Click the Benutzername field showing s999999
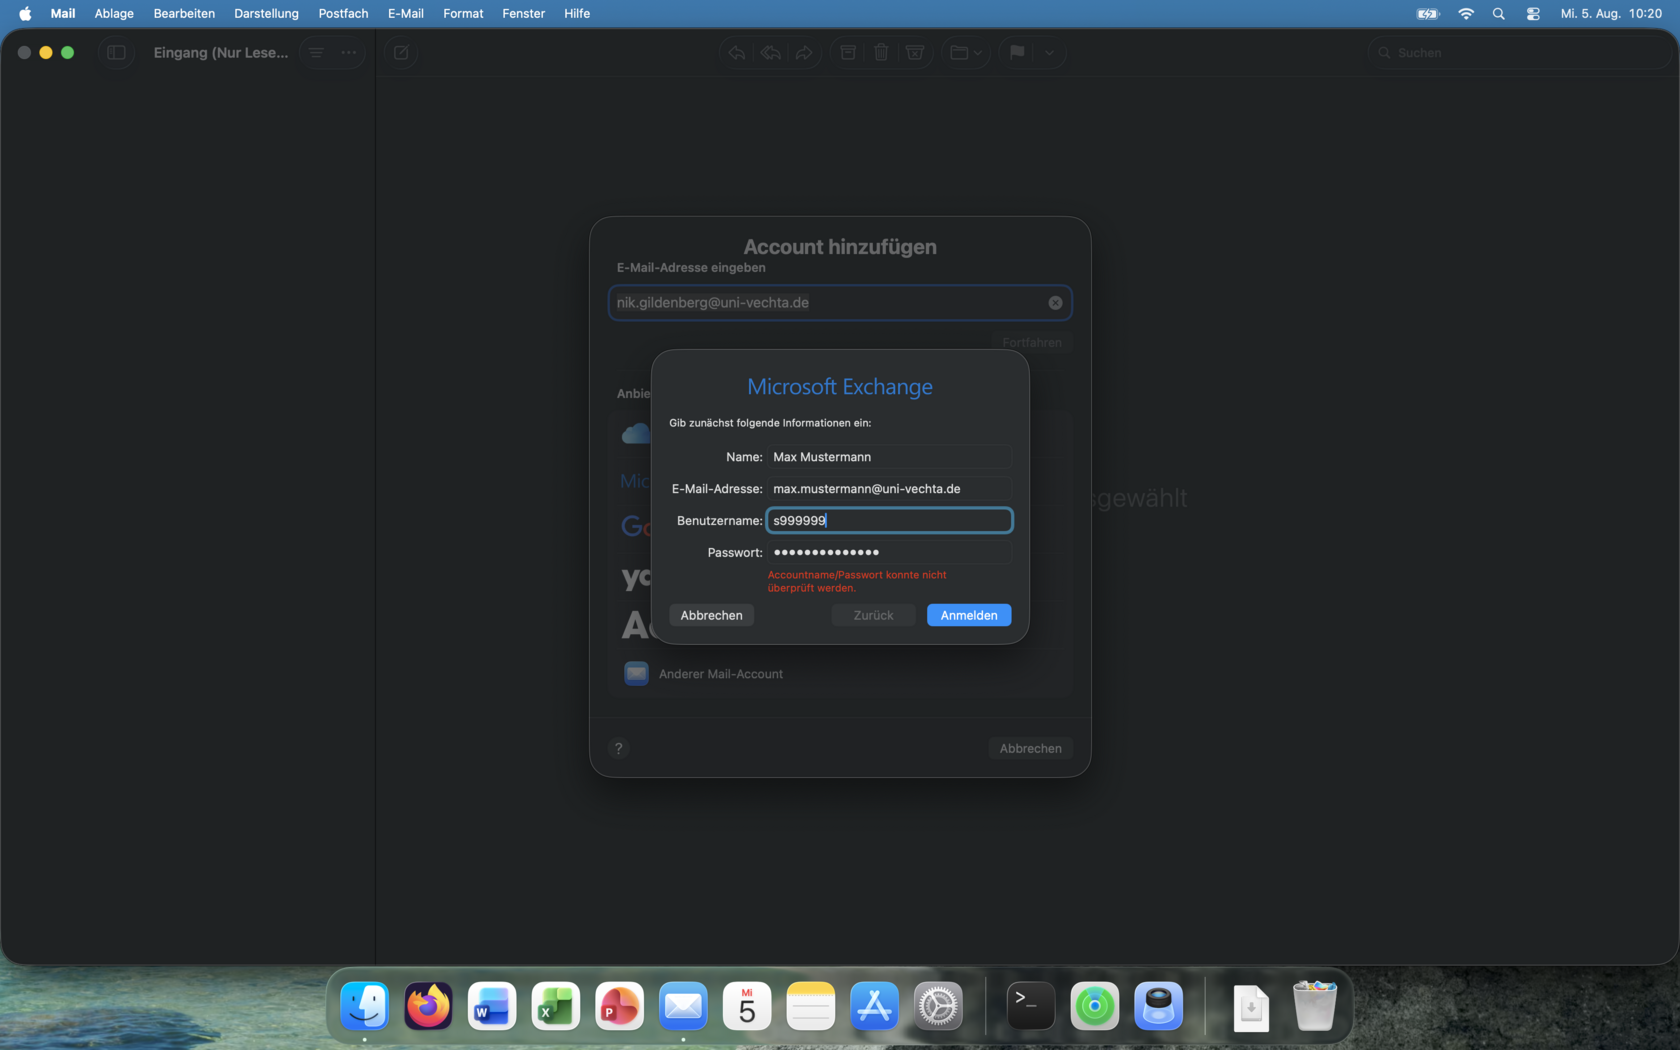Image resolution: width=1680 pixels, height=1050 pixels. (x=889, y=521)
